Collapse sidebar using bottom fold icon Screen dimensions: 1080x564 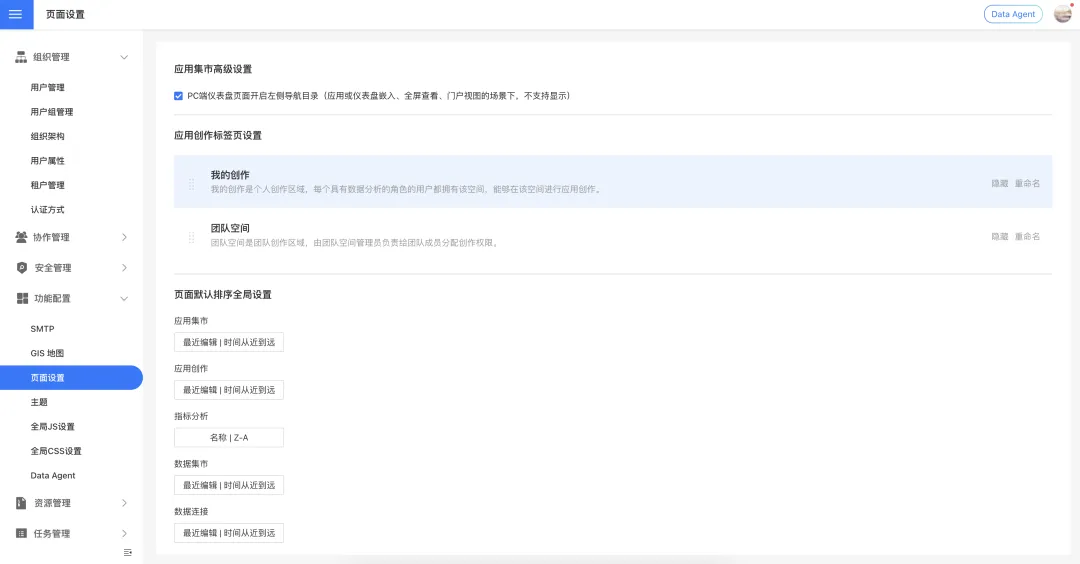pyautogui.click(x=127, y=552)
